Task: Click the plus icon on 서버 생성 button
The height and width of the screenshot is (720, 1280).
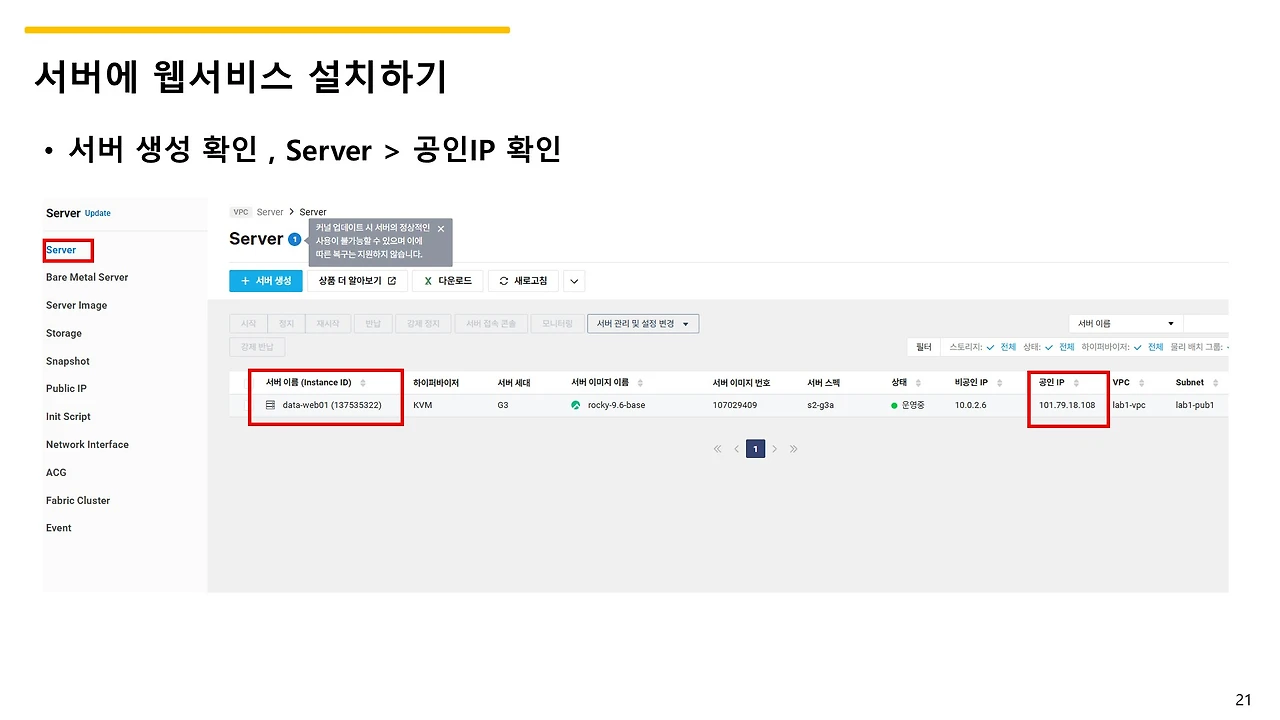Action: pyautogui.click(x=245, y=281)
